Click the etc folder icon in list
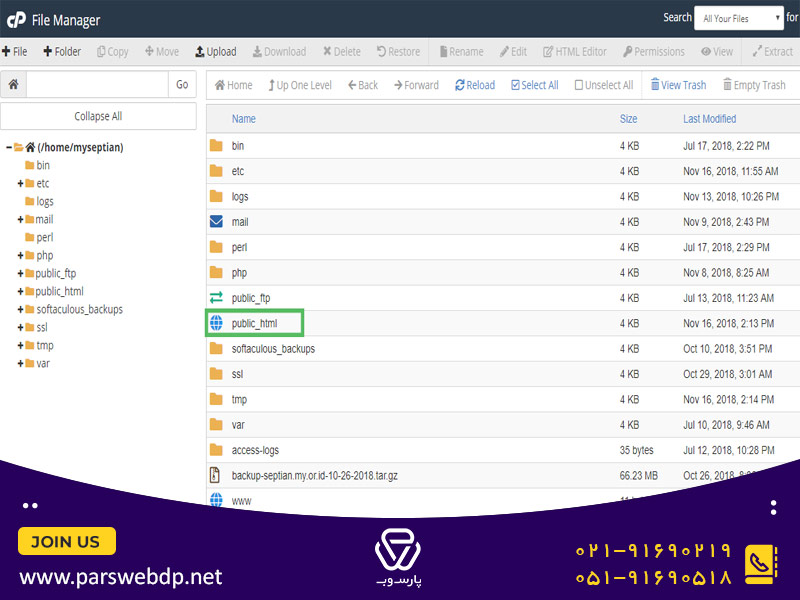Image resolution: width=800 pixels, height=600 pixels. pos(216,171)
